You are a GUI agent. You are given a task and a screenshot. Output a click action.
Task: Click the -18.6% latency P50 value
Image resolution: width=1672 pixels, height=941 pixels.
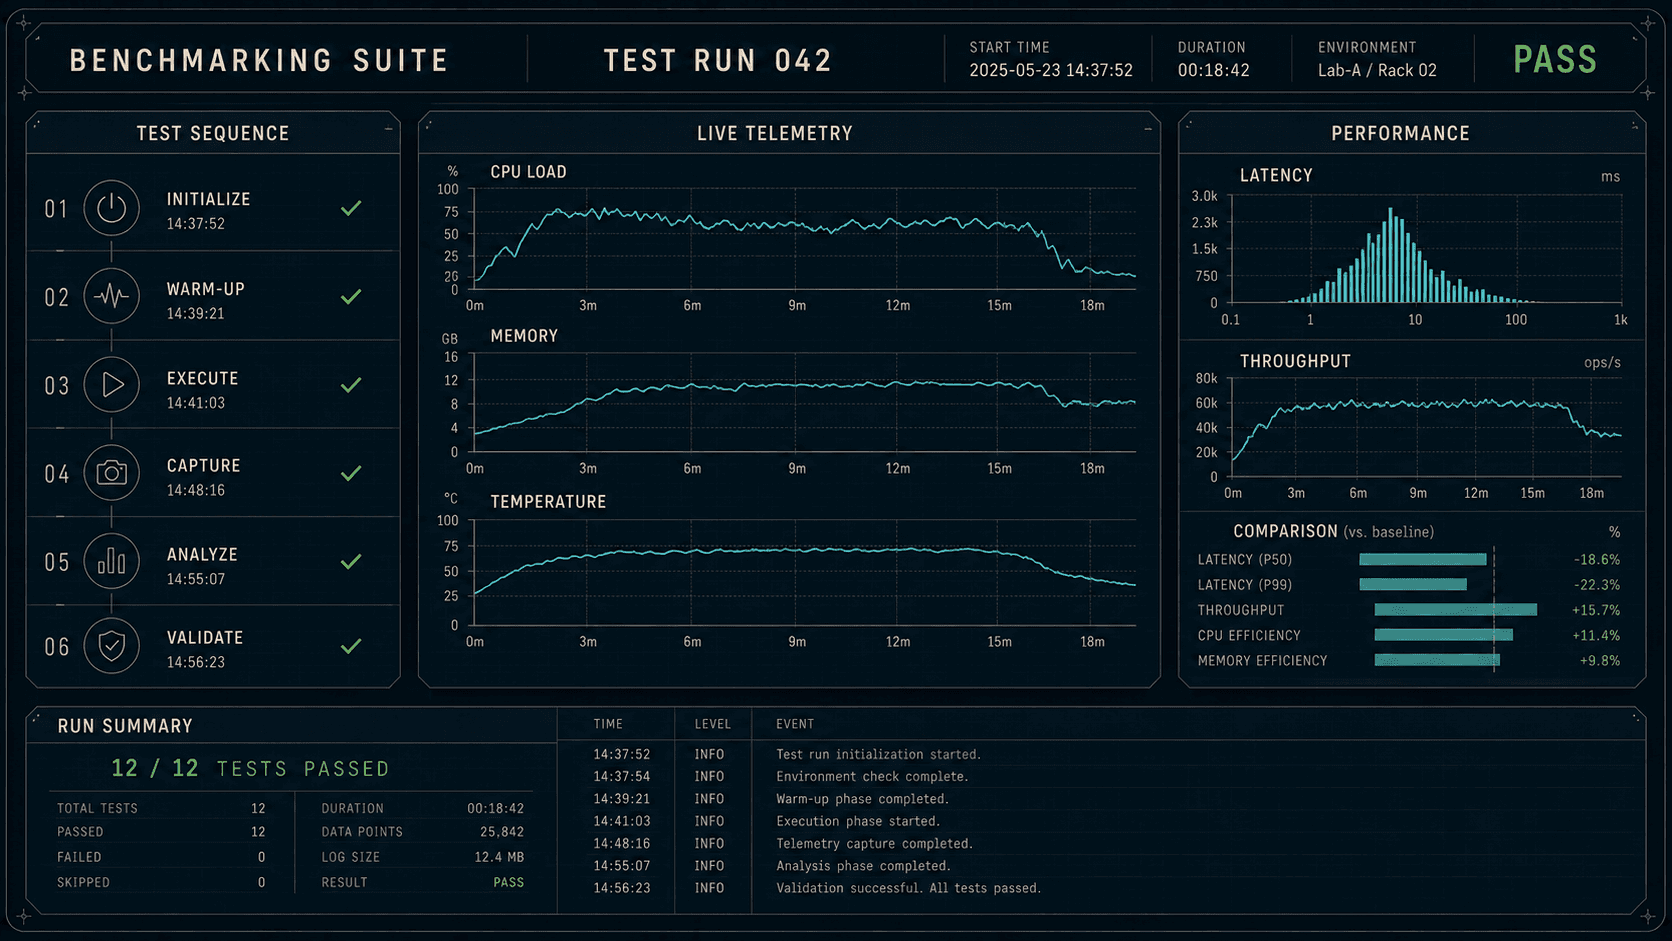(1596, 559)
